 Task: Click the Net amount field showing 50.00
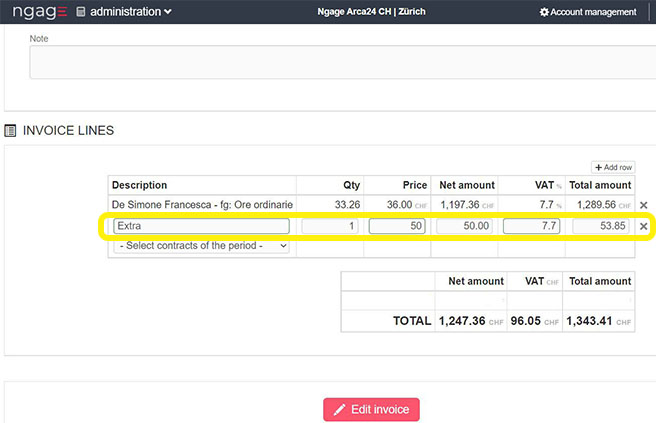464,227
